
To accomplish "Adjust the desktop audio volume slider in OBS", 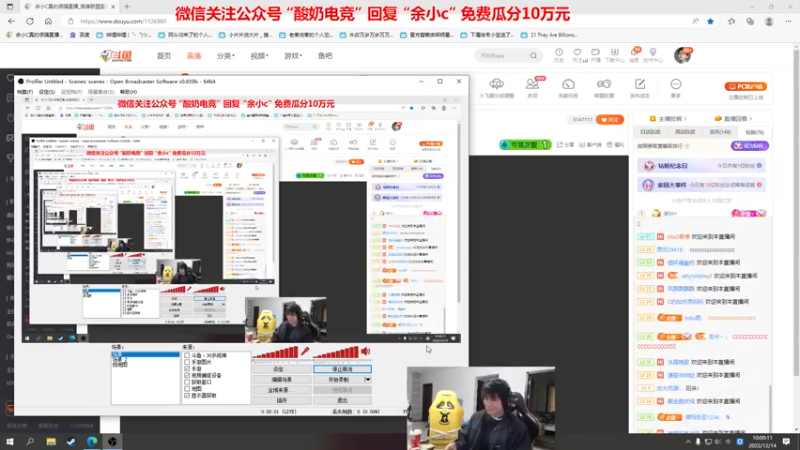I will [336, 352].
